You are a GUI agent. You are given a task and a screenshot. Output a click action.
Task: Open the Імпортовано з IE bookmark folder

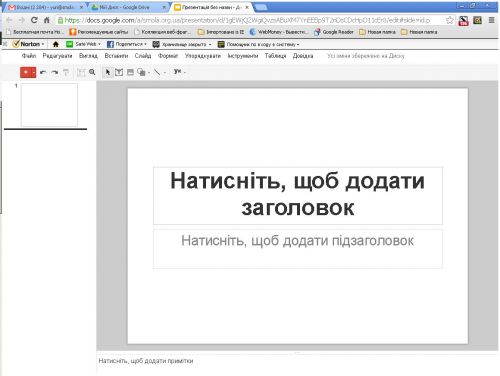tap(221, 32)
